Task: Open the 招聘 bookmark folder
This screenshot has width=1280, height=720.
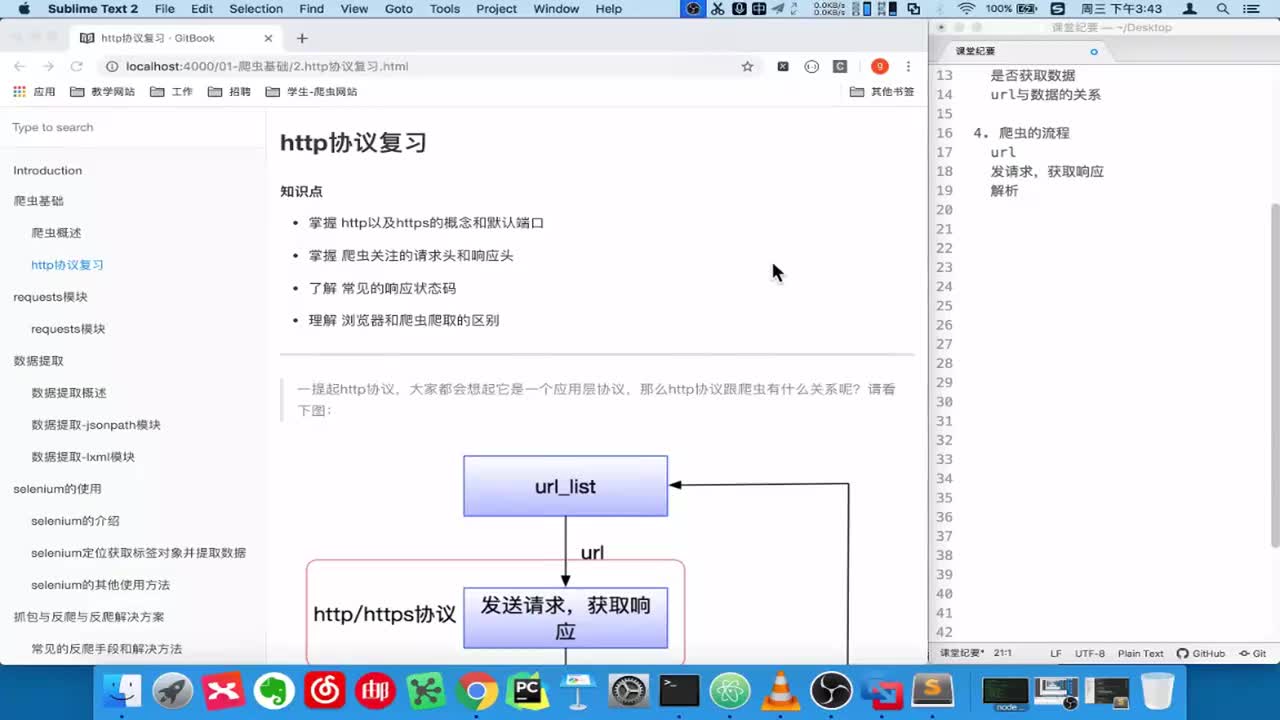Action: 229,91
